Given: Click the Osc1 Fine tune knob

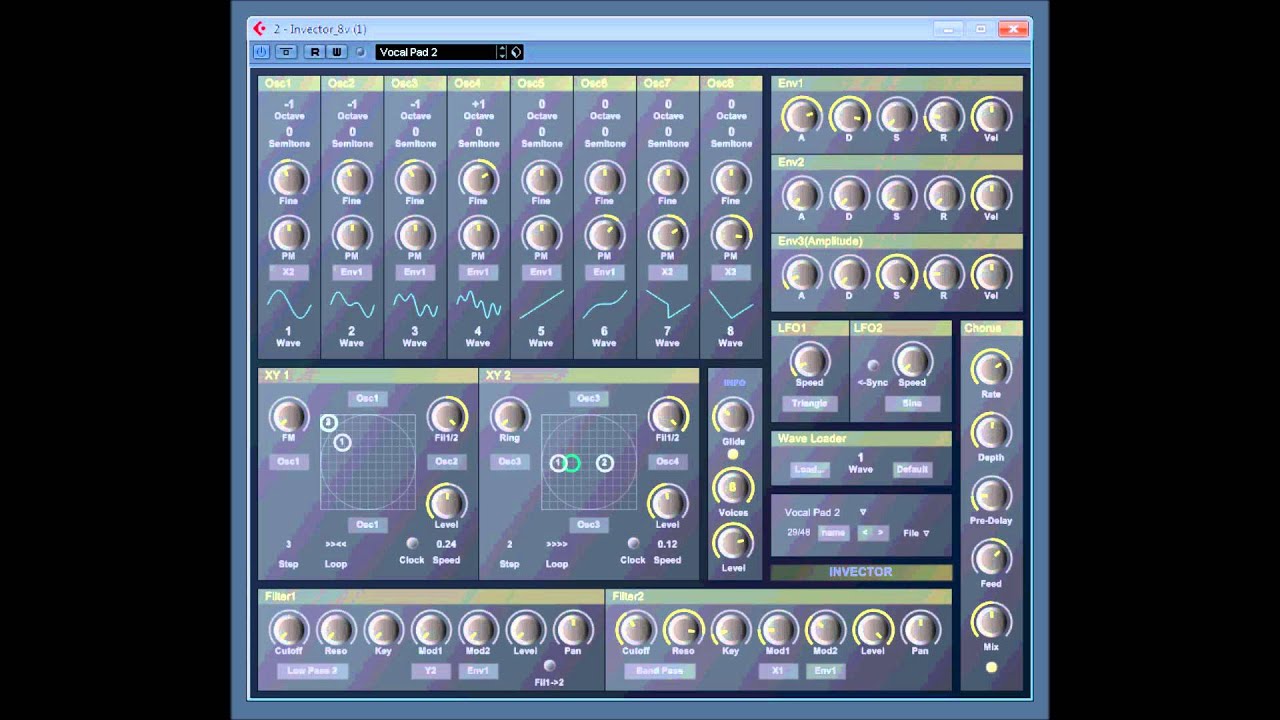Looking at the screenshot, I should tap(288, 180).
